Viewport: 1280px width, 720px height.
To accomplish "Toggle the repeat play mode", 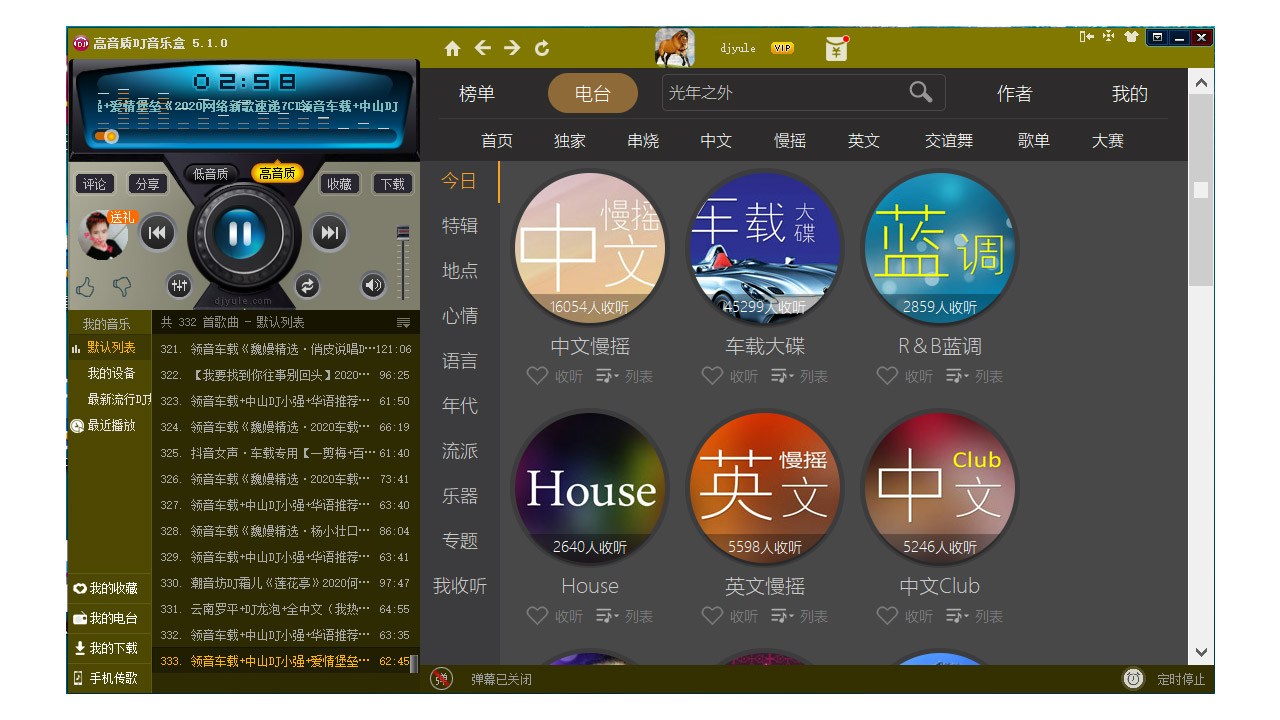I will pos(307,285).
